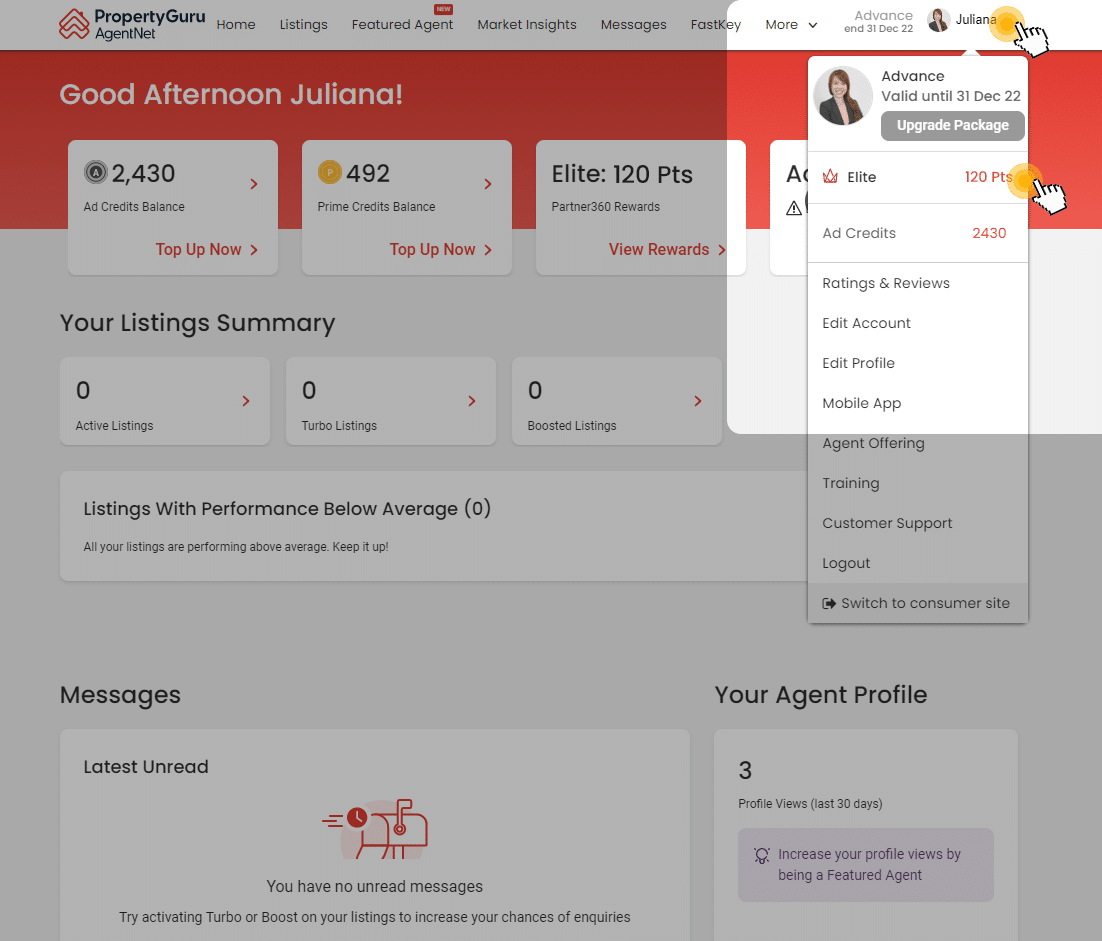The width and height of the screenshot is (1102, 941).
Task: Click the 'Your Agent Profile' heading
Action: click(x=821, y=694)
